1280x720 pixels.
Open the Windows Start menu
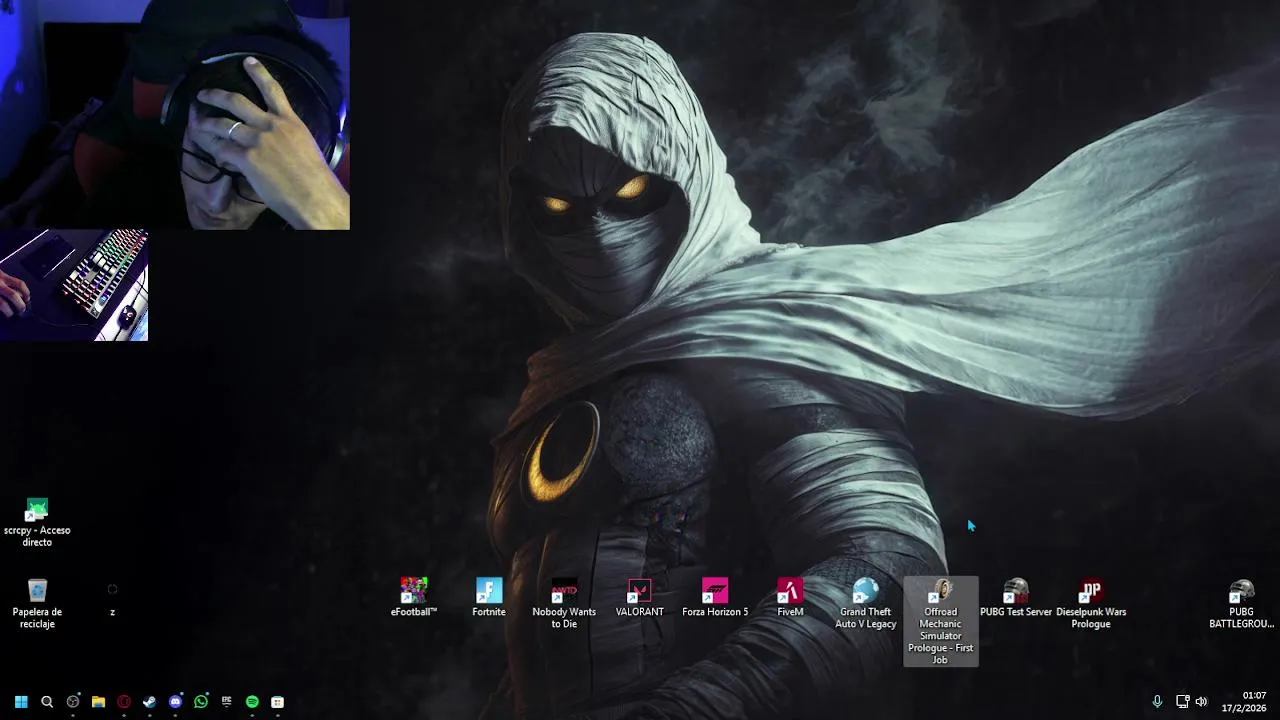pos(21,702)
